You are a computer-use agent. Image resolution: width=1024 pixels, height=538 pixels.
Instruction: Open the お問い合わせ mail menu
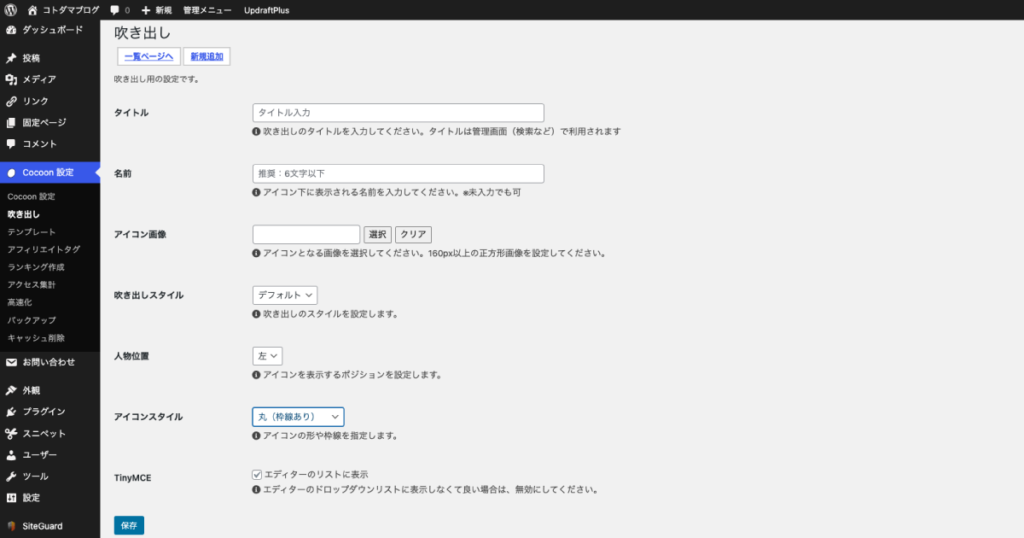click(x=48, y=362)
